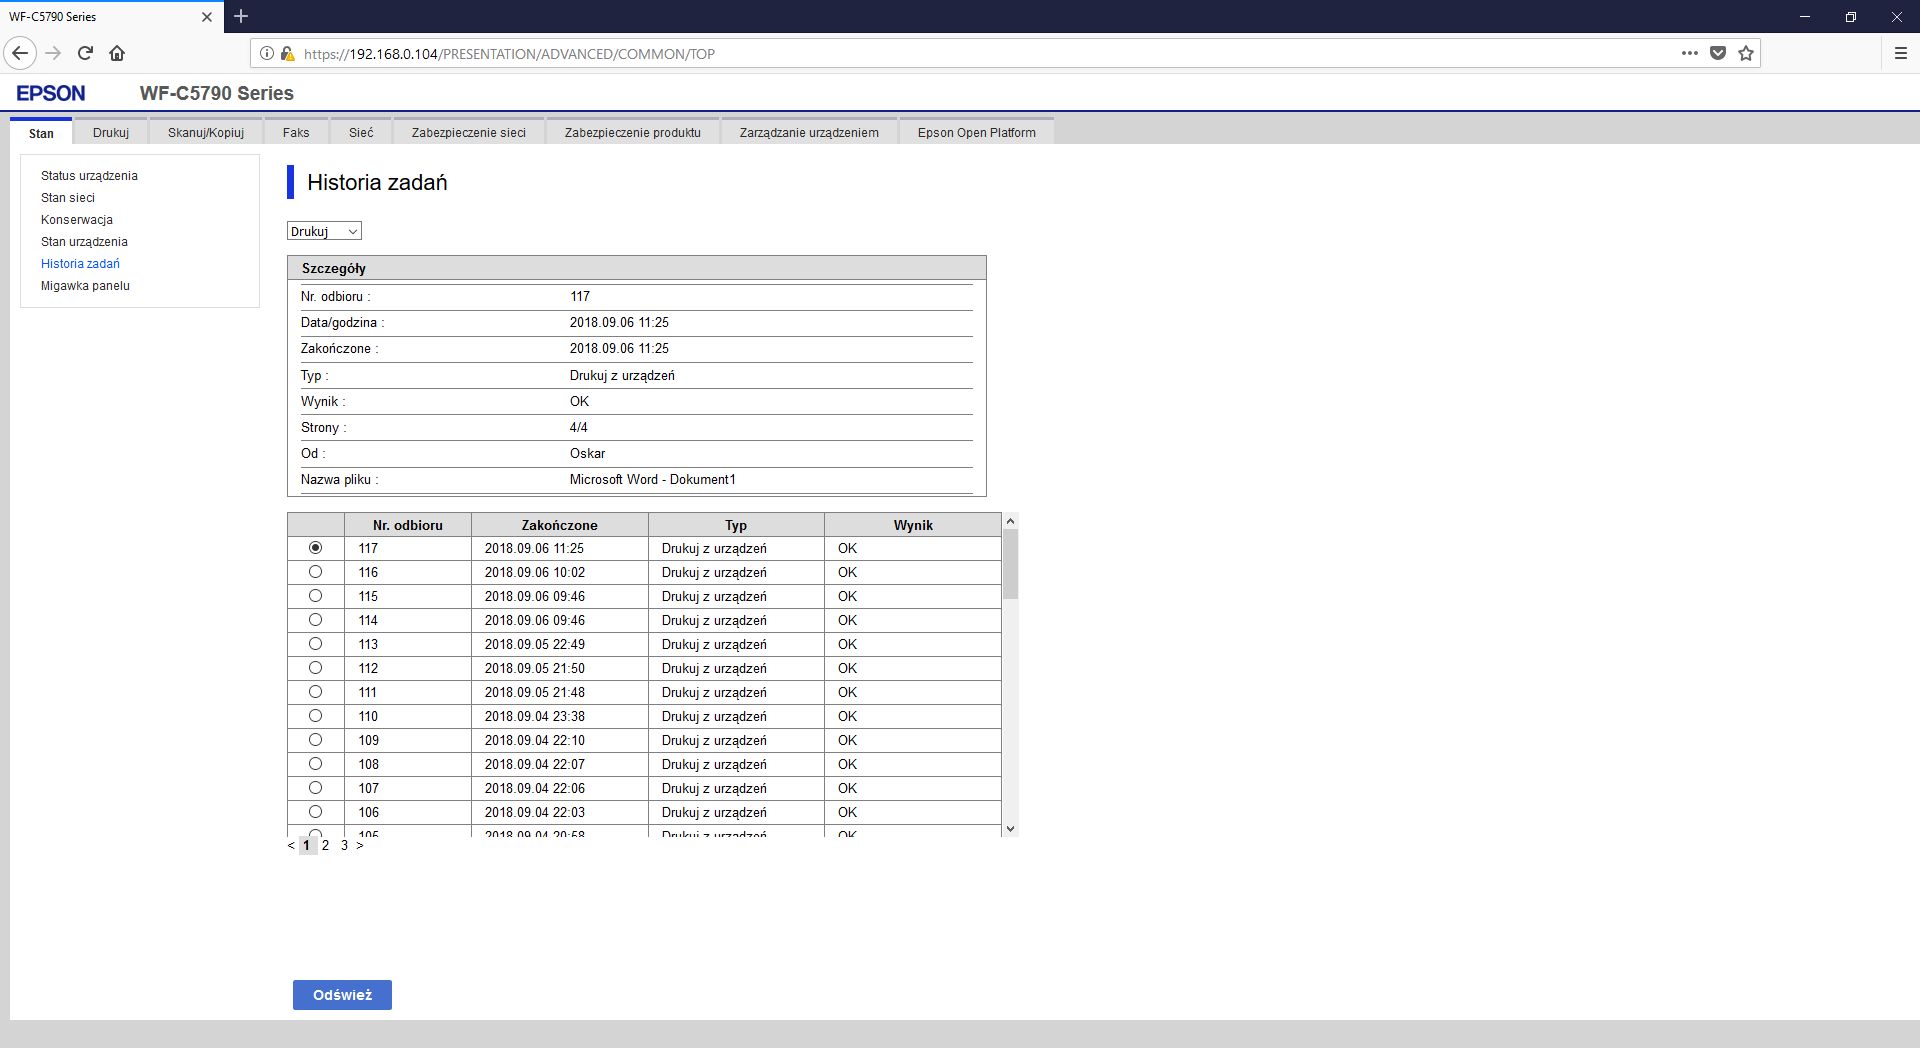Click the Zakończone column header
The image size is (1920, 1048).
(560, 525)
